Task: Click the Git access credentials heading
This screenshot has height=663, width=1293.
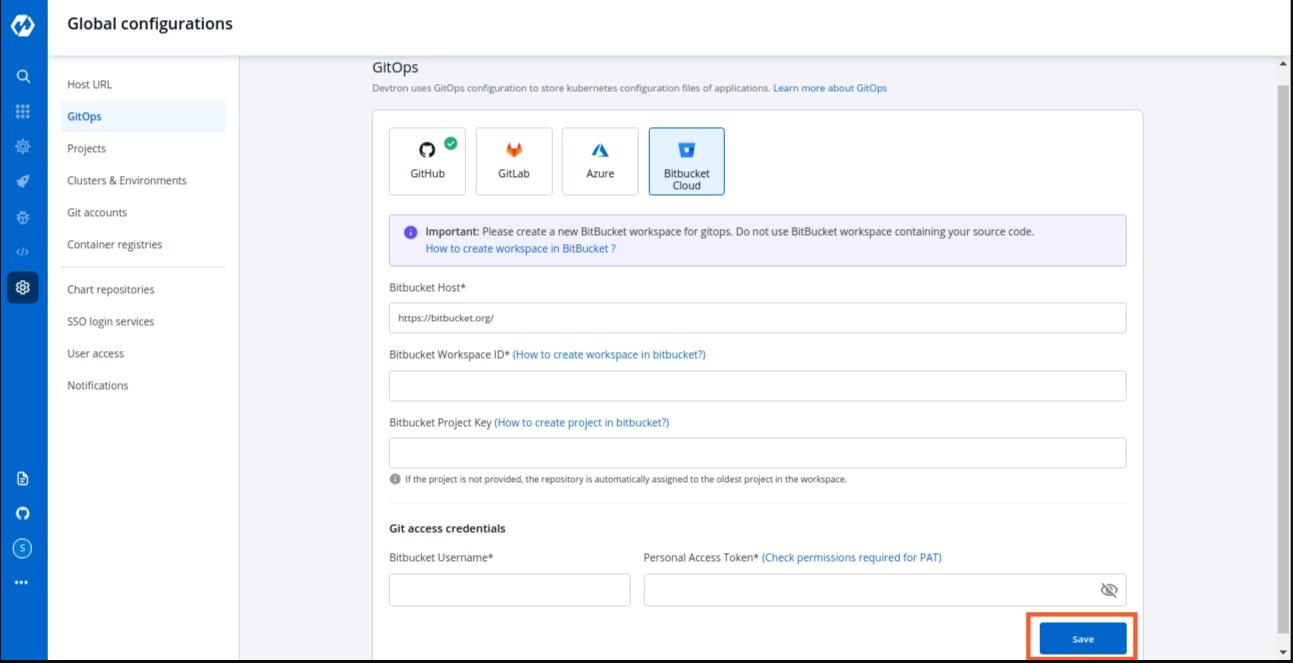Action: click(x=447, y=528)
